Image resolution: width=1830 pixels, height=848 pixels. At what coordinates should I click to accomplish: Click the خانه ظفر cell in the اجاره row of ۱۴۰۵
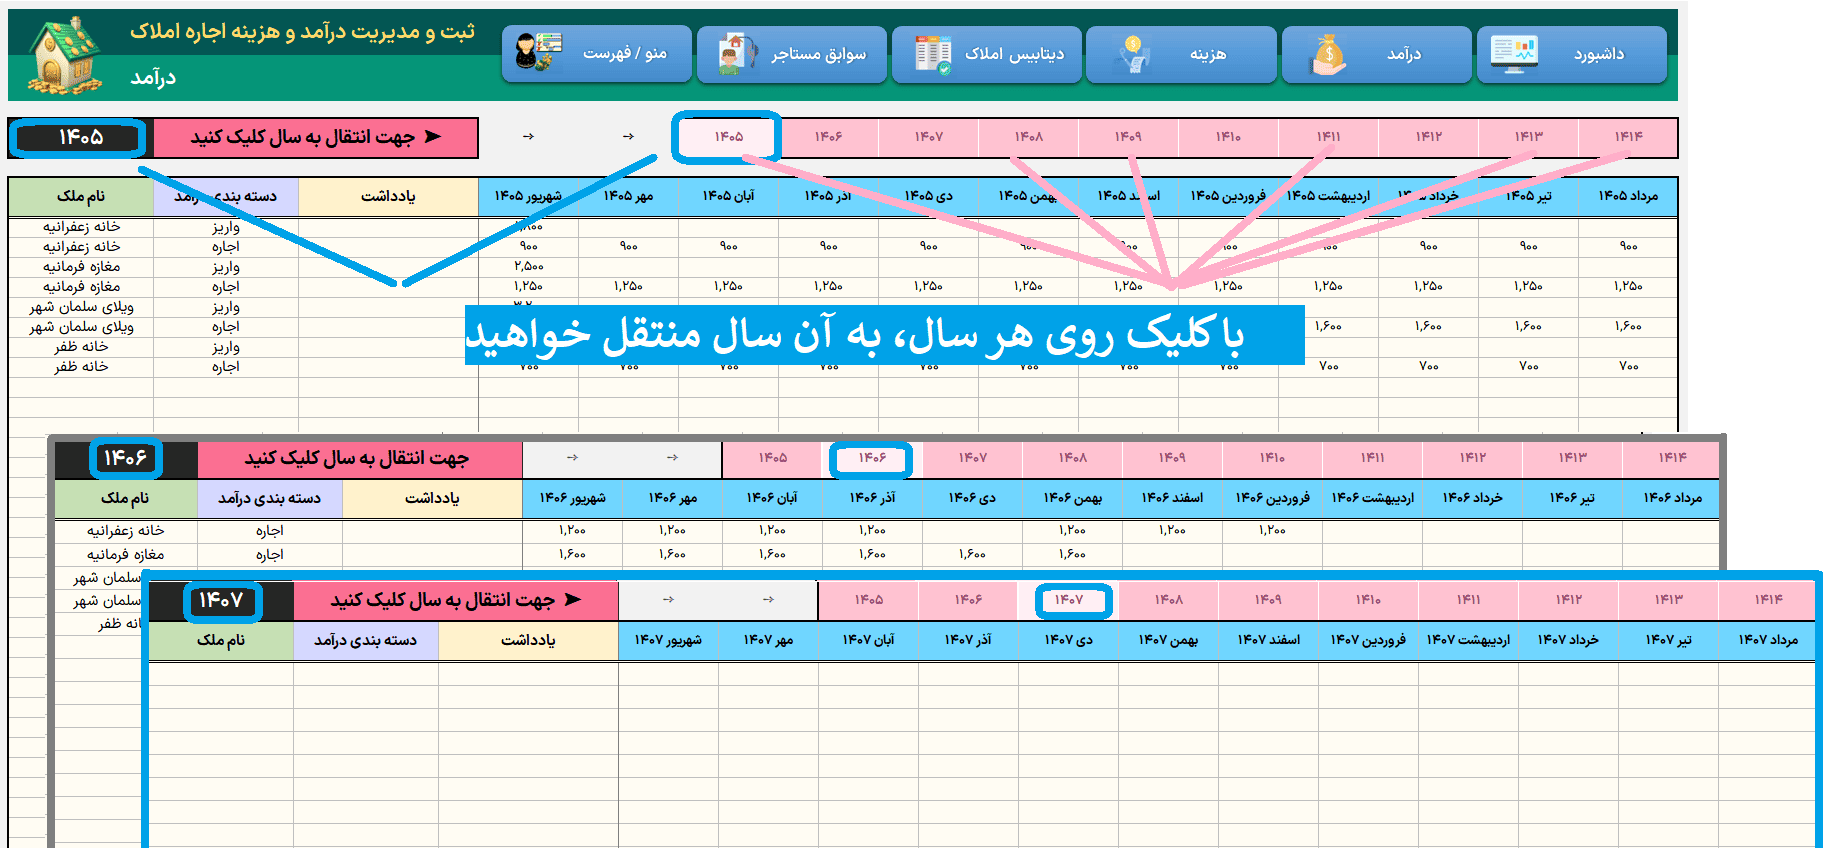(81, 367)
